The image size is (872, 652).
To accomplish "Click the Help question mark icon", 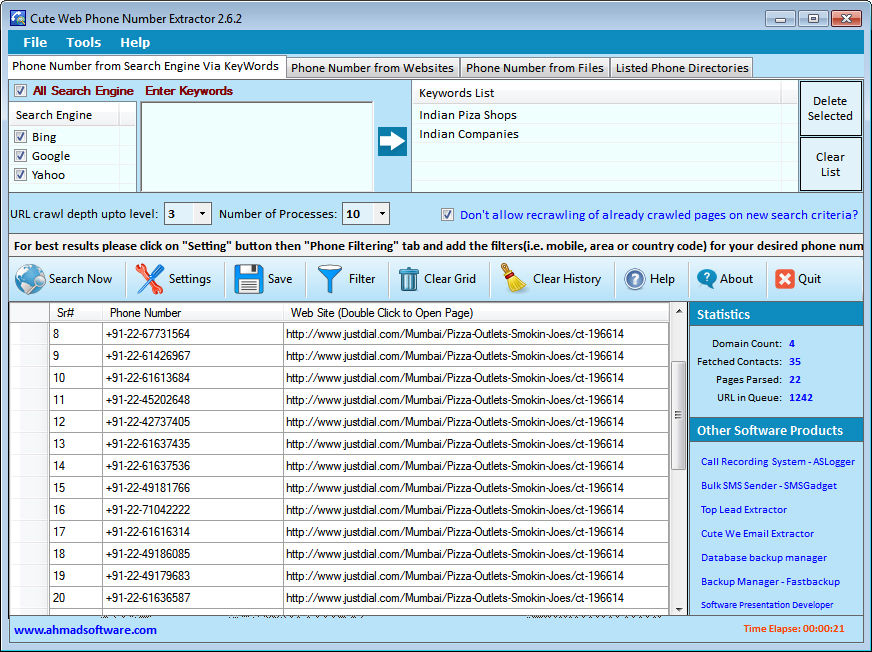I will click(x=635, y=279).
